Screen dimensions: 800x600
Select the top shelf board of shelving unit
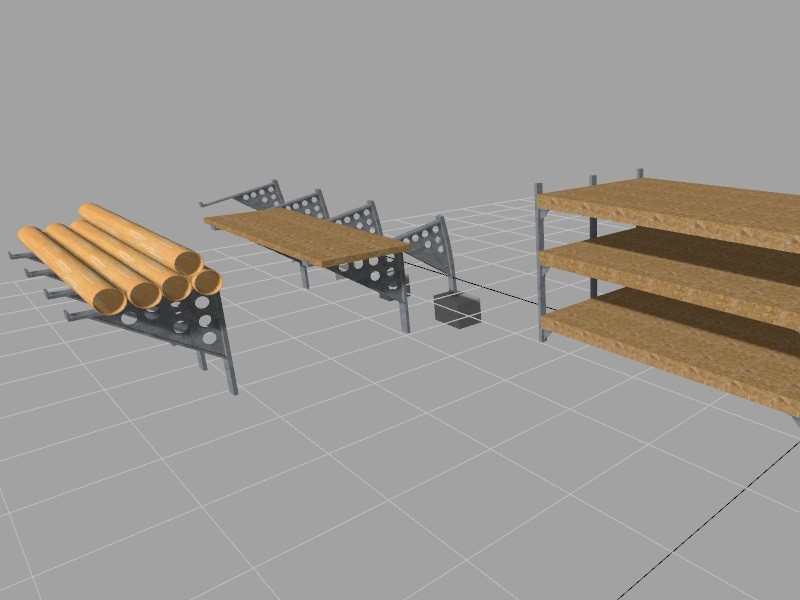tap(680, 208)
